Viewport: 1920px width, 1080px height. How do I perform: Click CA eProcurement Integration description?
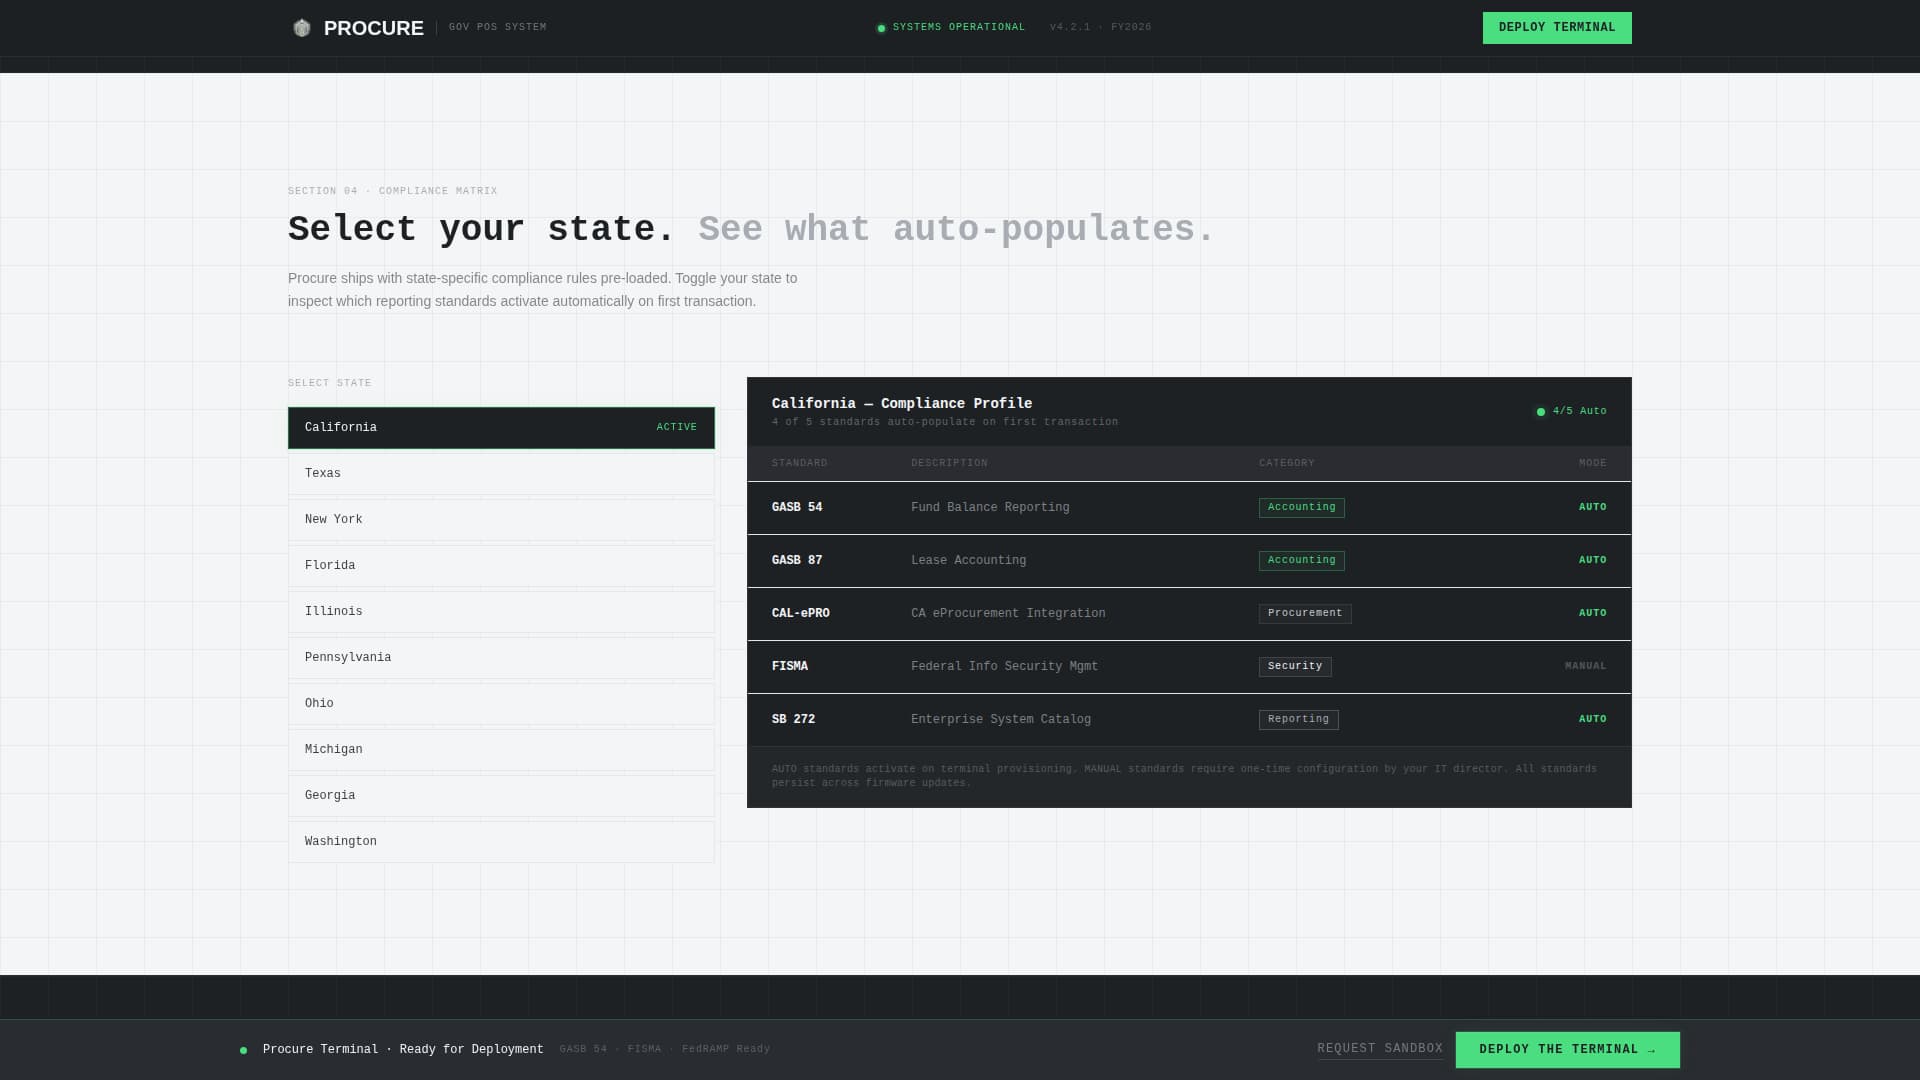point(1008,614)
